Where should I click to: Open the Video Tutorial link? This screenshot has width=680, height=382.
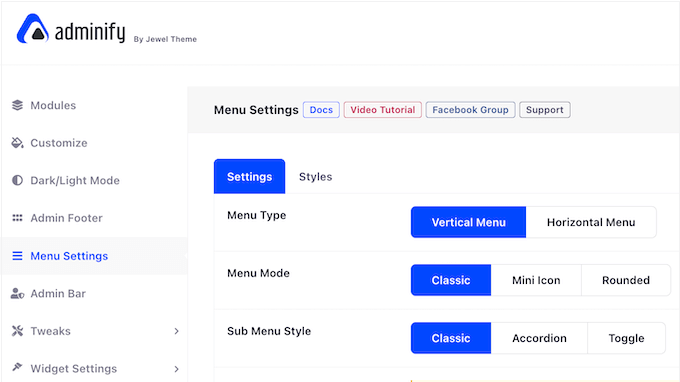[x=382, y=110]
